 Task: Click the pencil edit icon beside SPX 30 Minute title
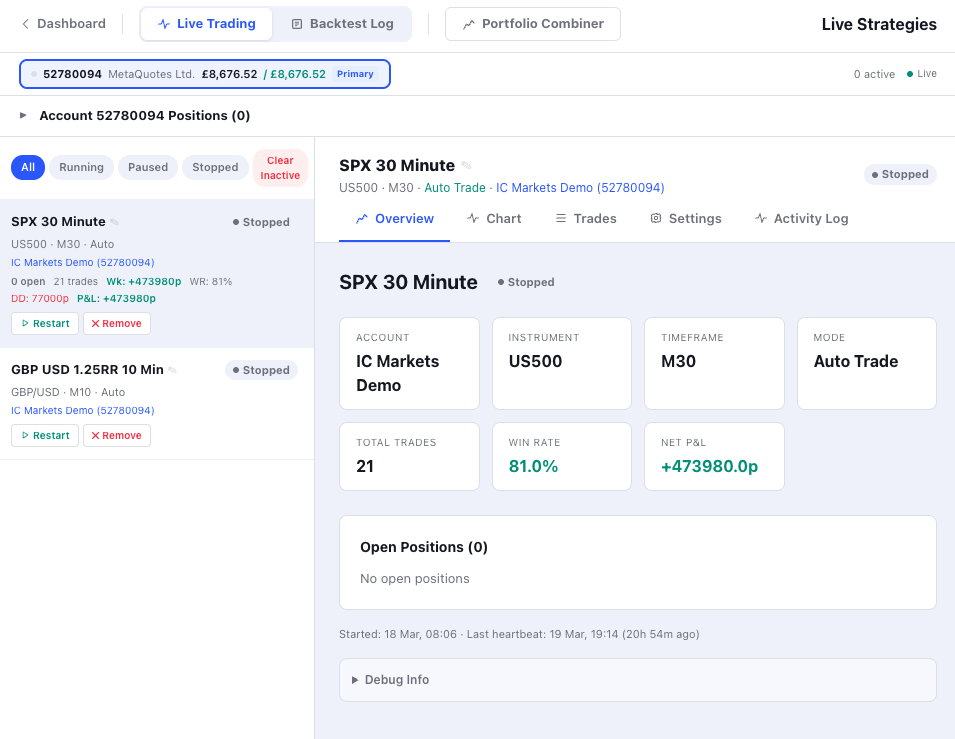[x=466, y=166]
